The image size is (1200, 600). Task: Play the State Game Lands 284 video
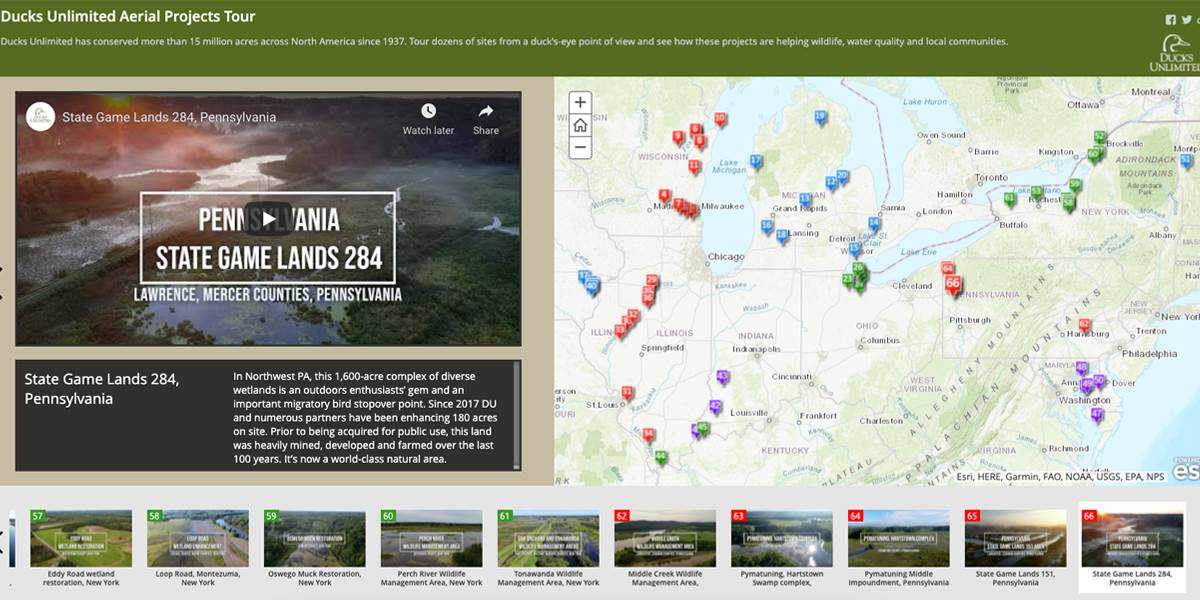(x=268, y=219)
